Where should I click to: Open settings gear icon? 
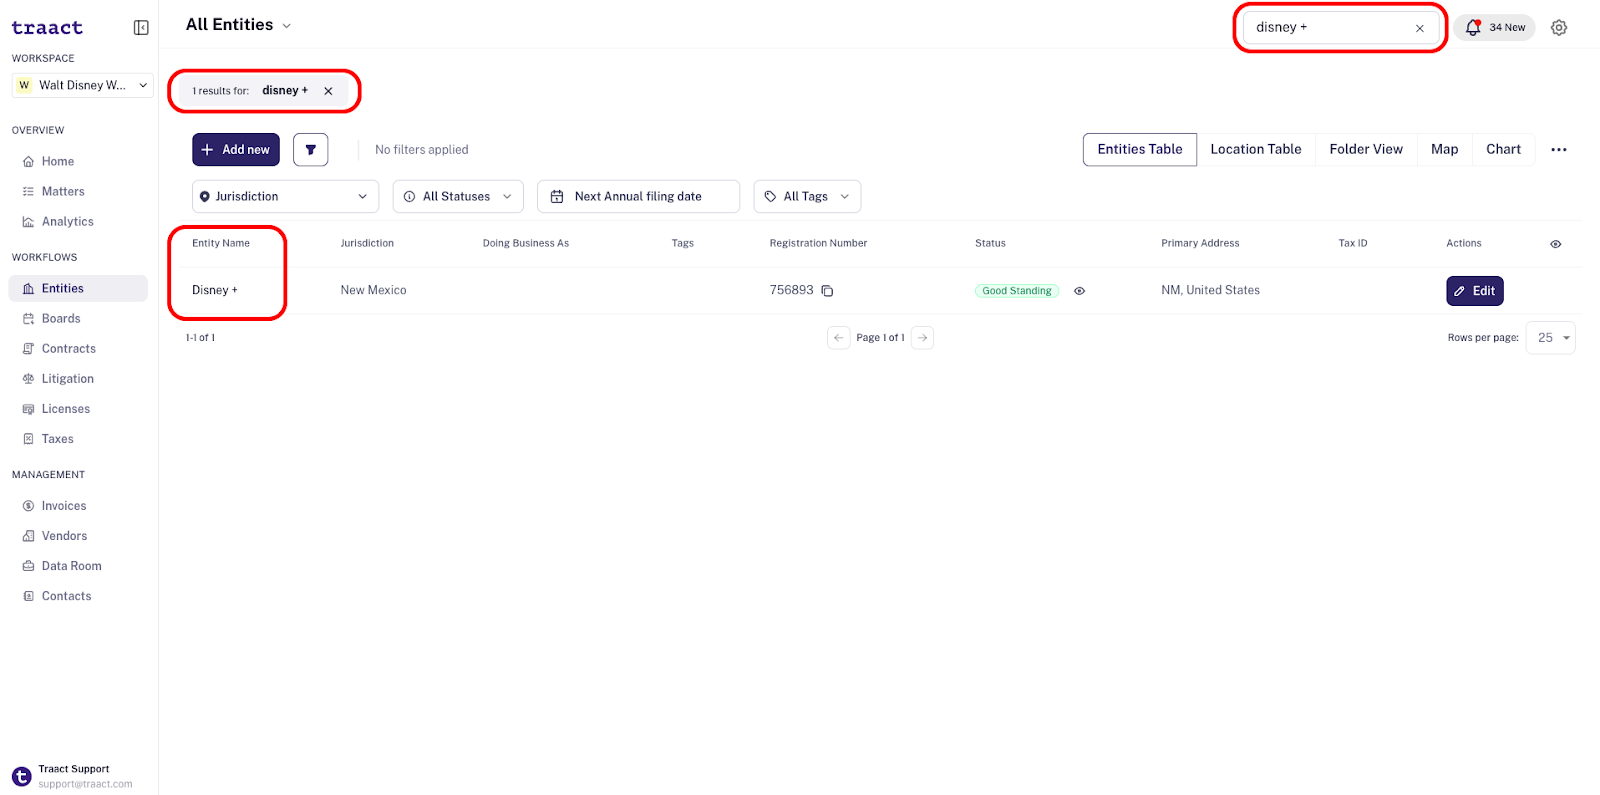(1559, 28)
